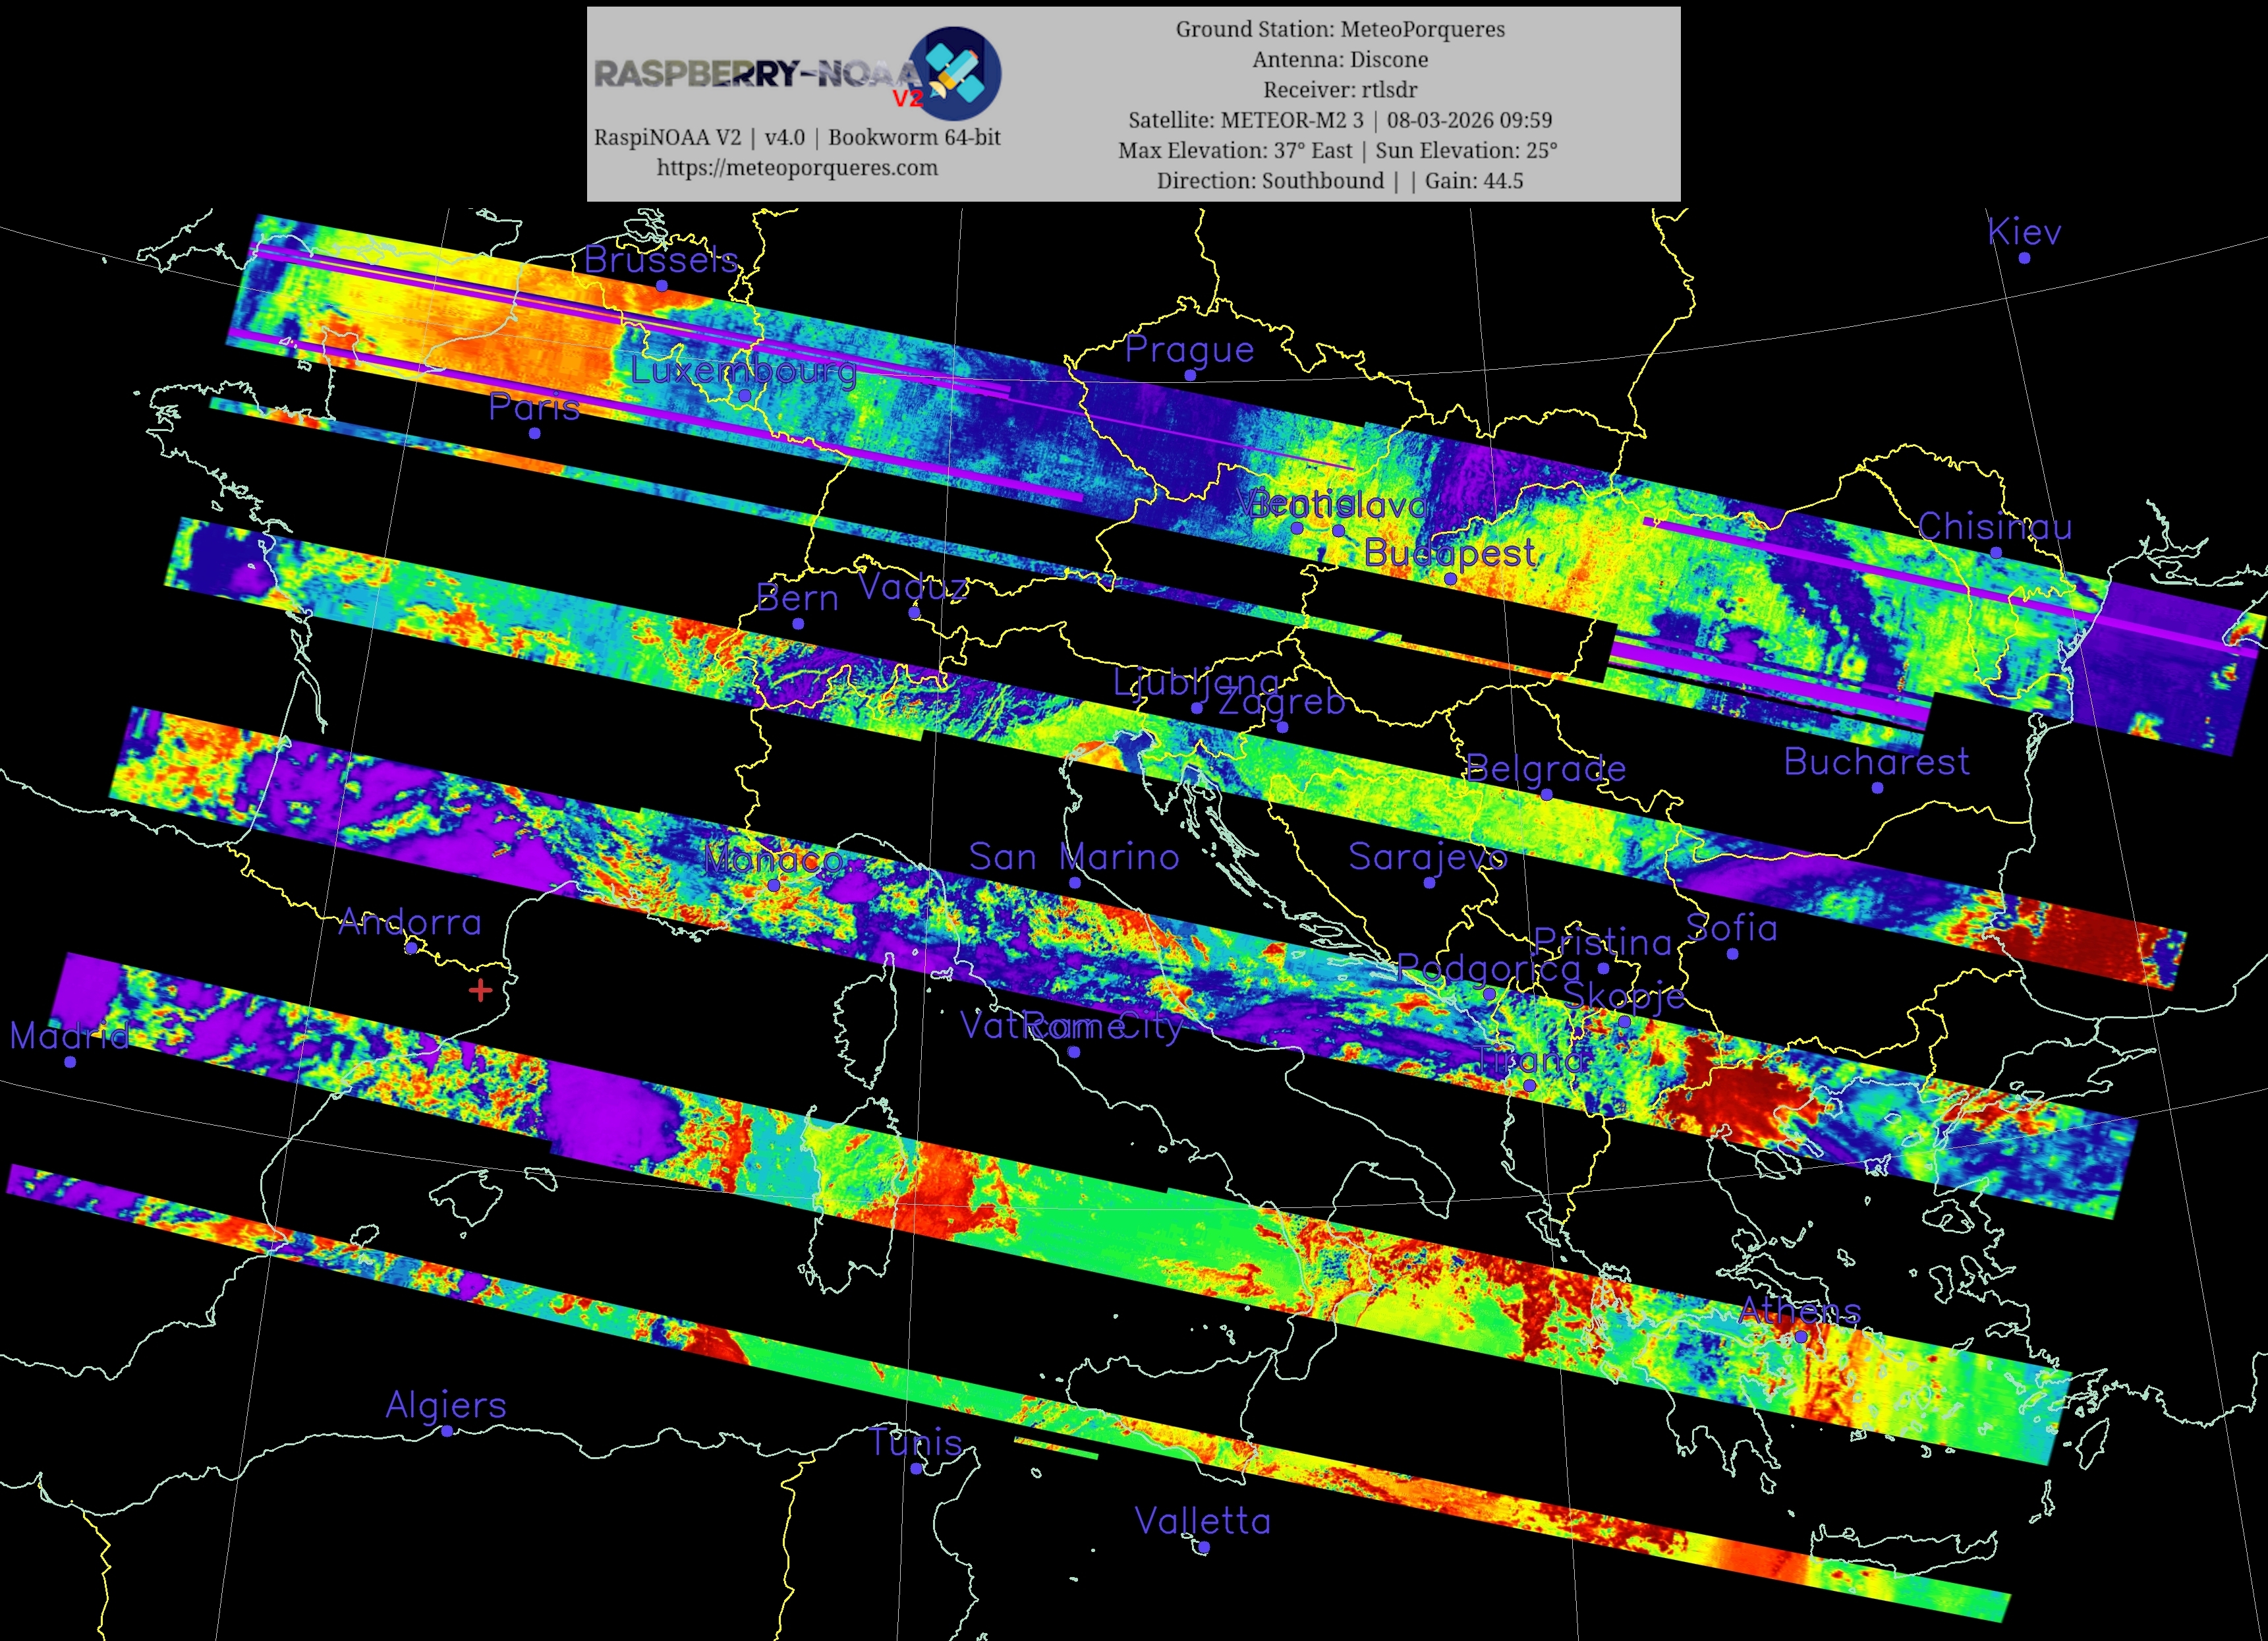The width and height of the screenshot is (2268, 1641).
Task: Click the Satellite METEOR-M2 3 info line
Action: [1340, 120]
